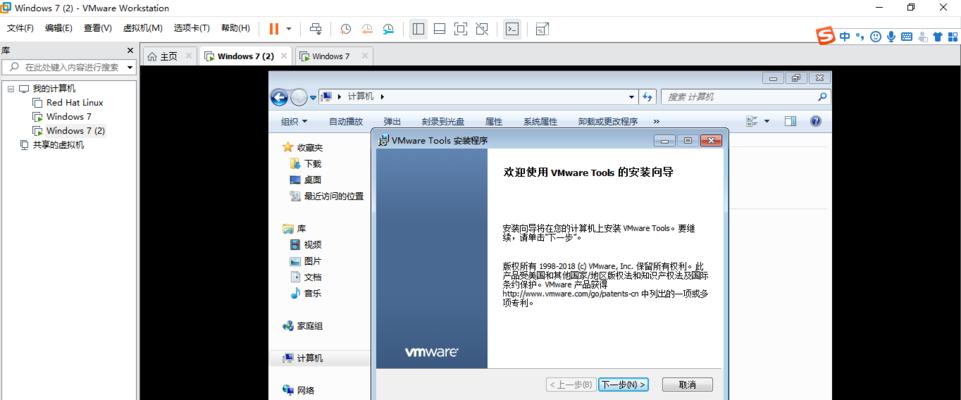Viewport: 961px width, 400px height.
Task: Select Red Hat Linux in the library
Action: [x=74, y=102]
